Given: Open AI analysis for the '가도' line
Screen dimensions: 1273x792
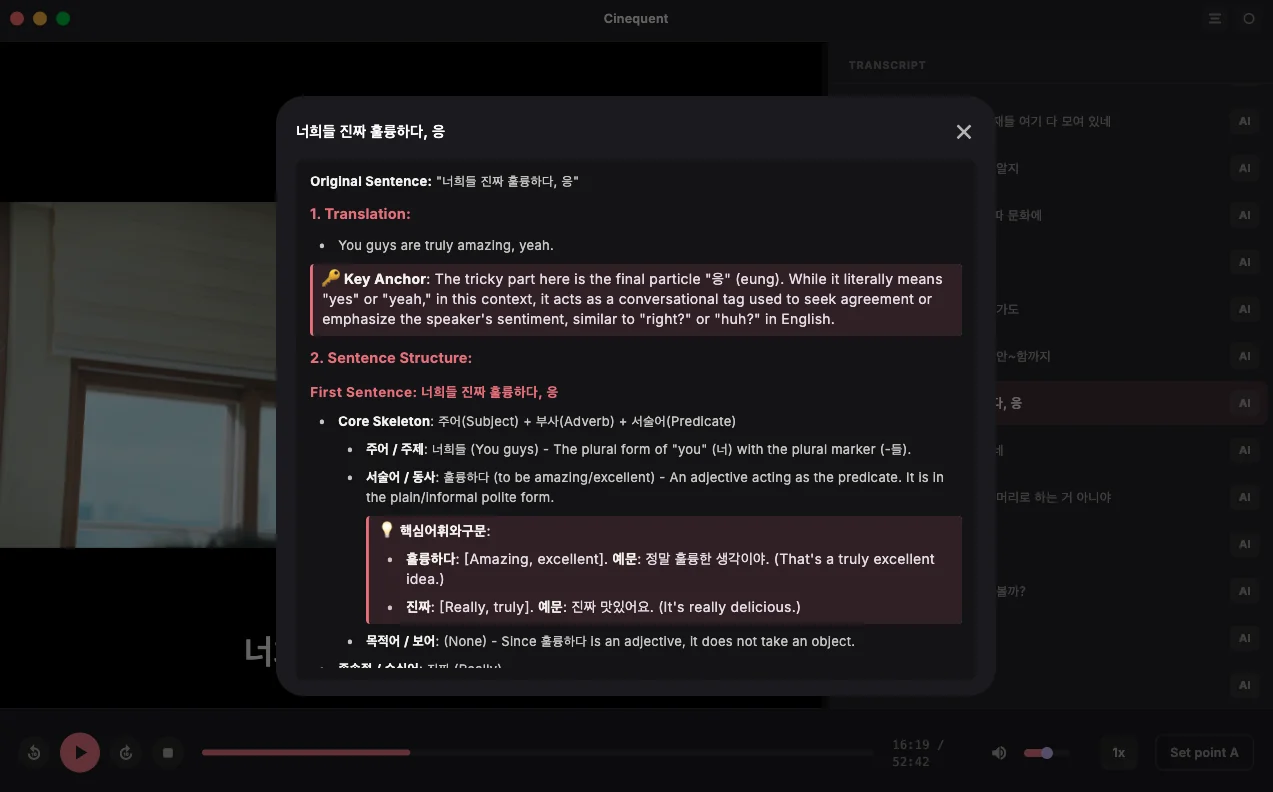Looking at the screenshot, I should pyautogui.click(x=1245, y=309).
